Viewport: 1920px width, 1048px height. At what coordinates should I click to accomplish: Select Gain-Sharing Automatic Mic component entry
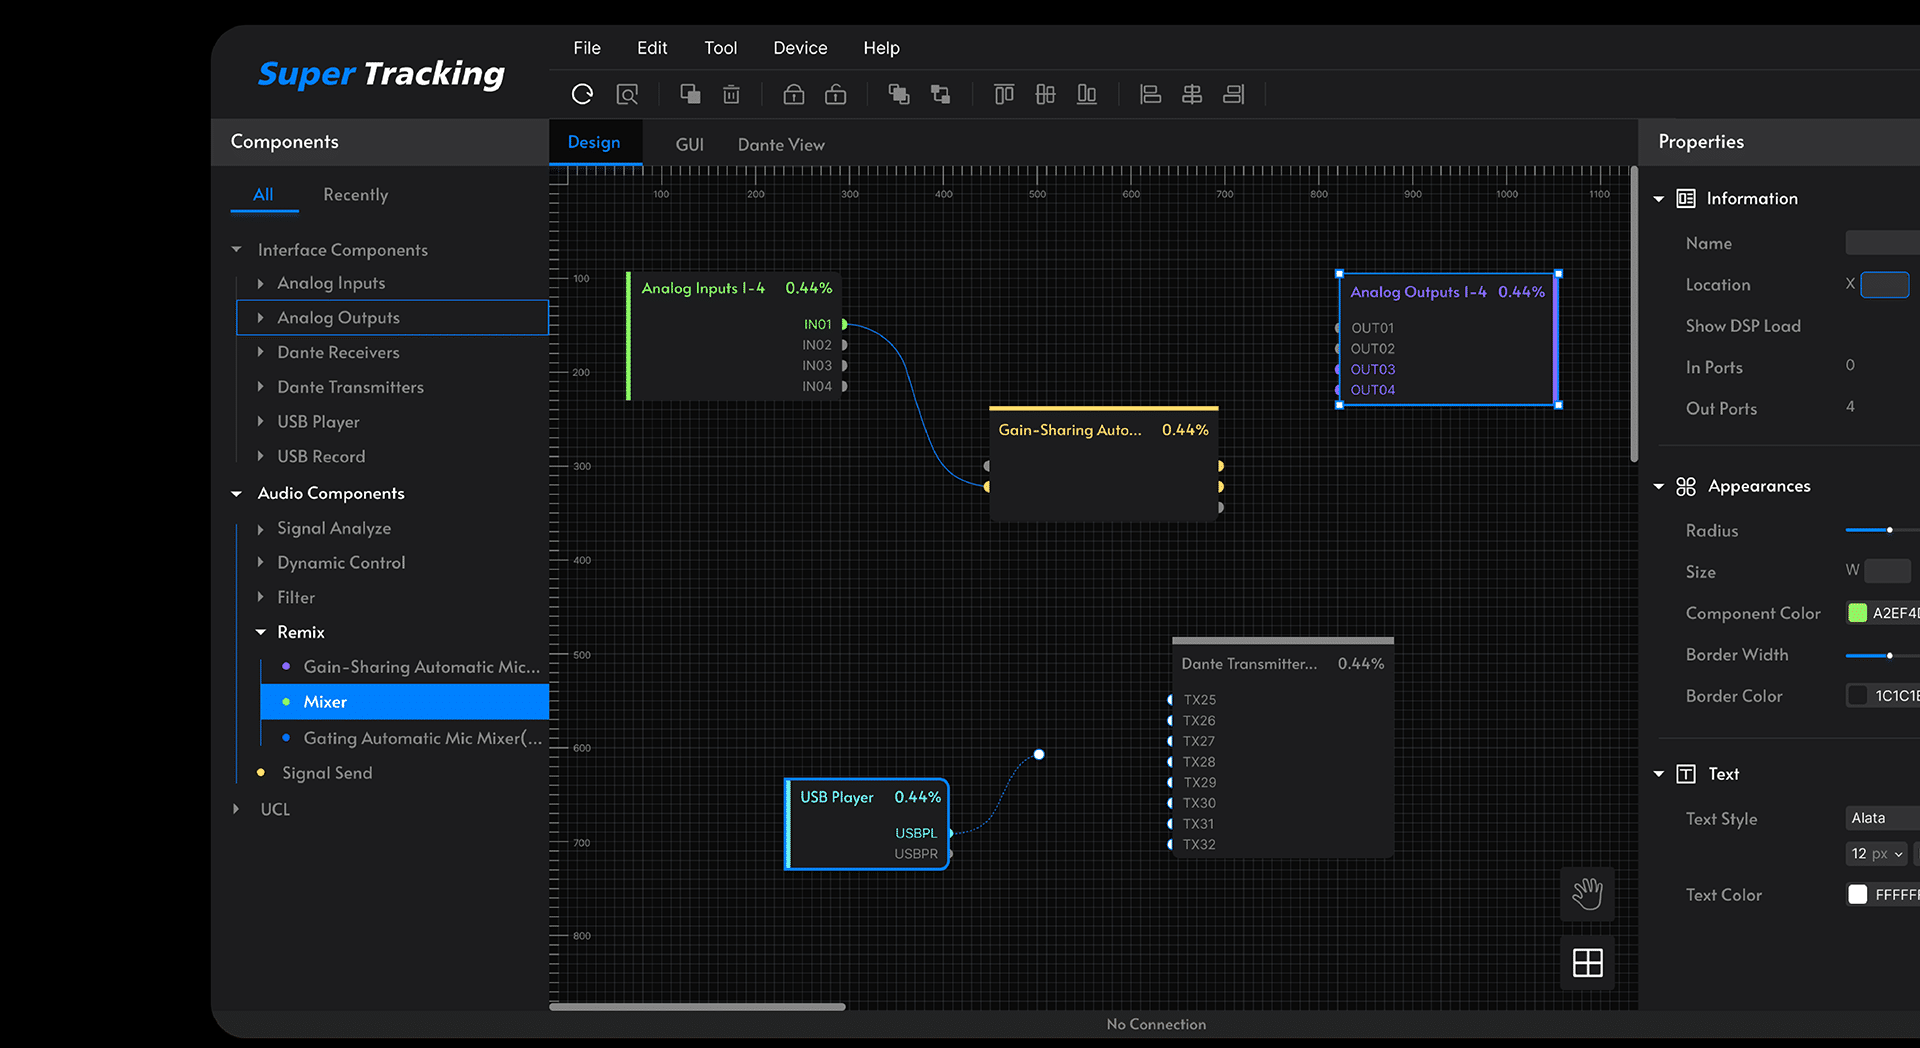tap(420, 667)
